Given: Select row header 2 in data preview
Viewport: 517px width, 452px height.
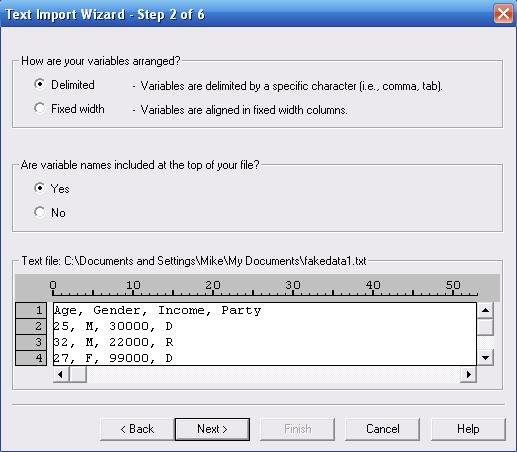Looking at the screenshot, I should click(31, 326).
